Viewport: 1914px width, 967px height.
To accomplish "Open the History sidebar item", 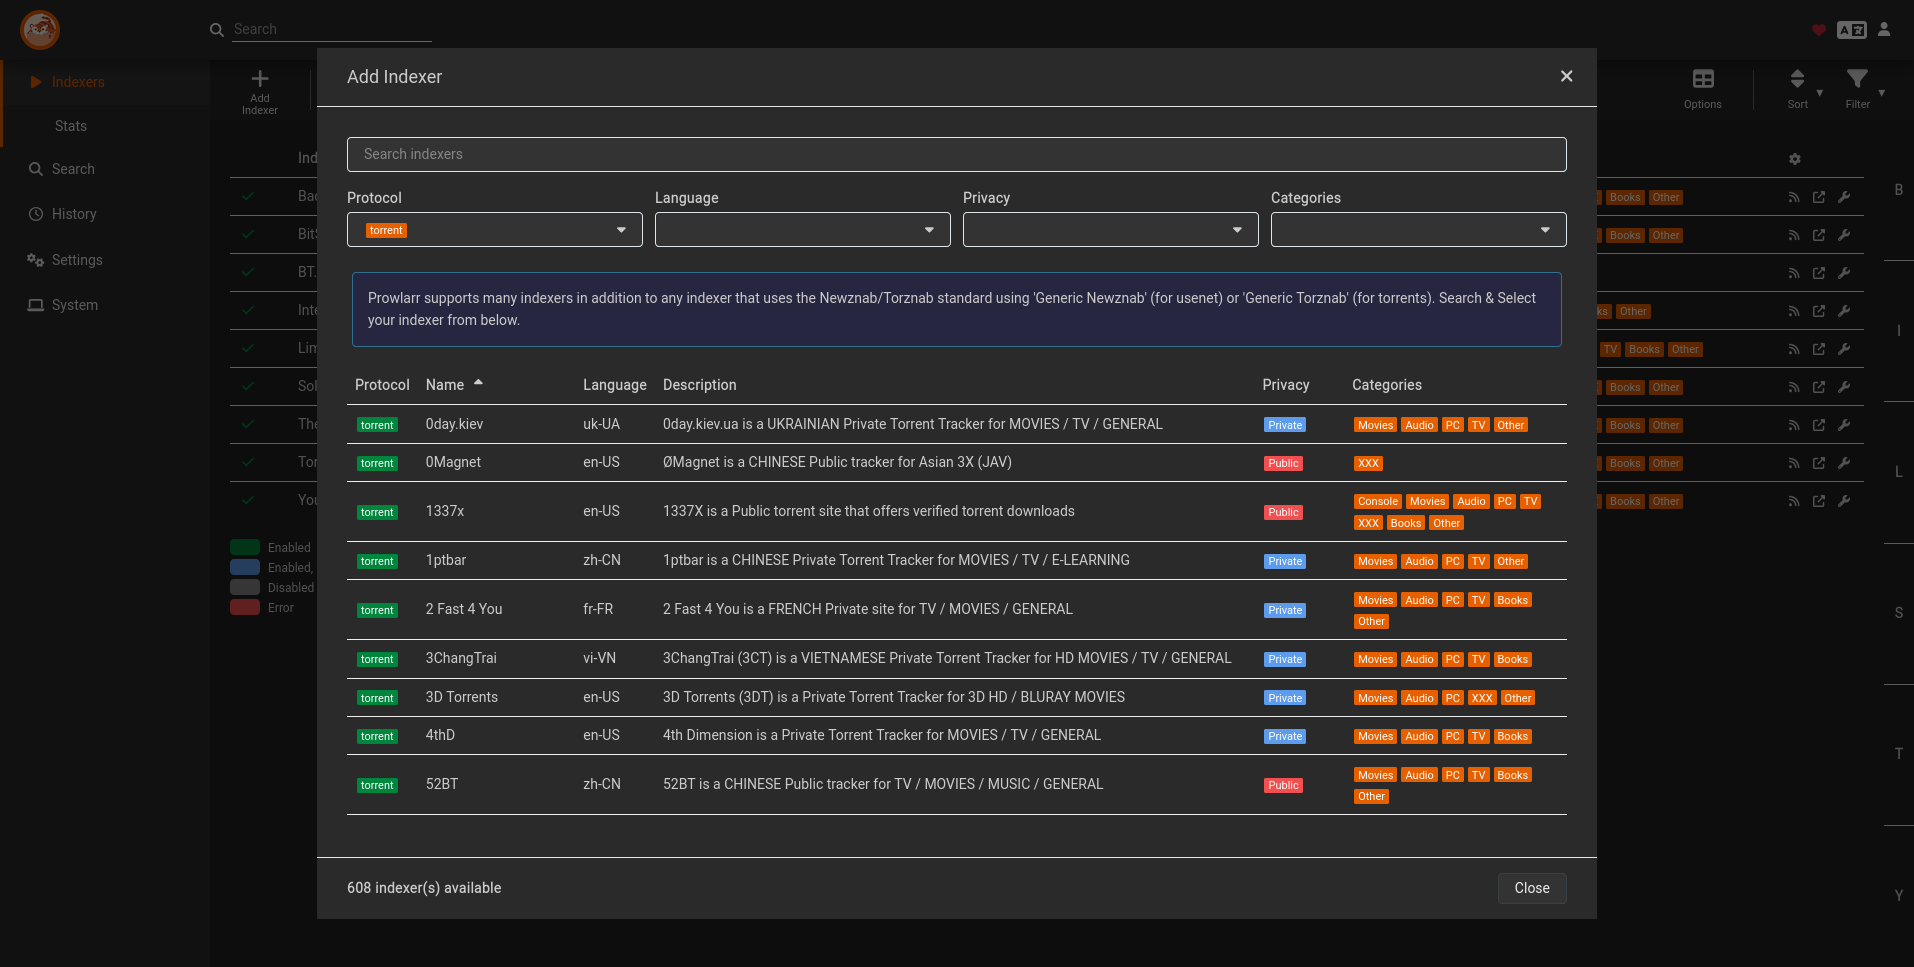I will (x=74, y=214).
